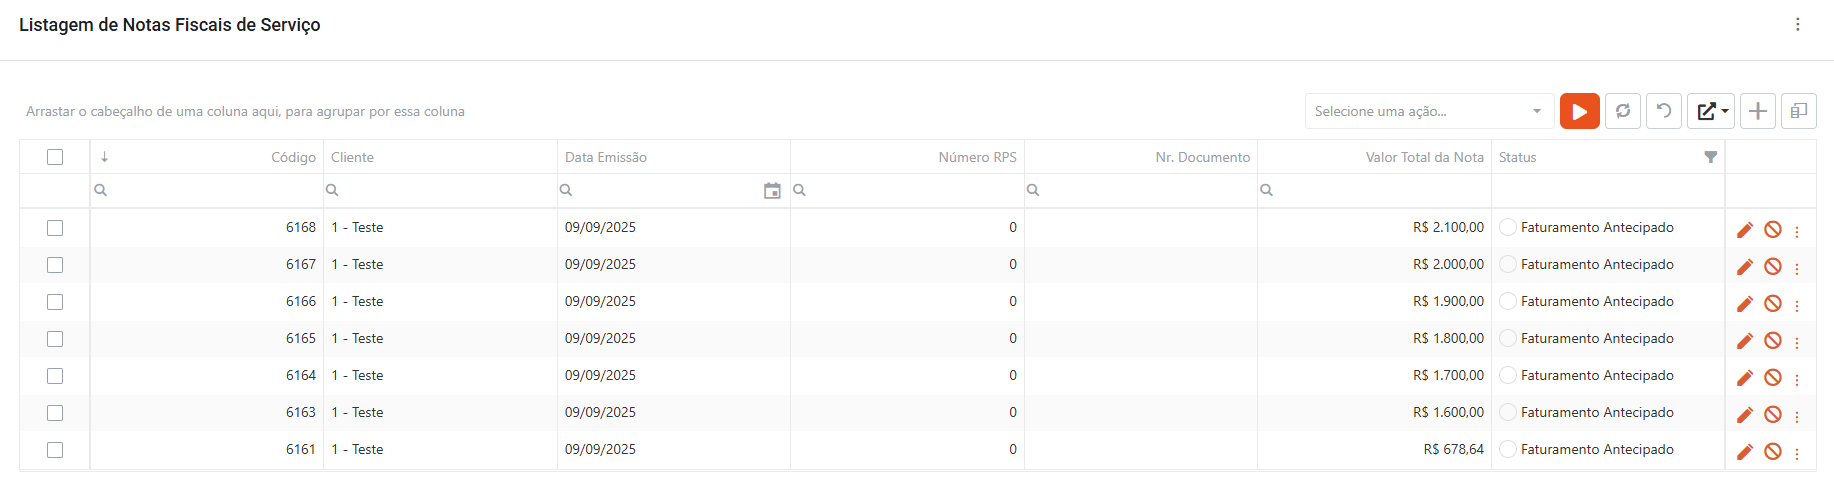
Task: Edit invoice 6168 with the pencil icon
Action: tap(1745, 230)
